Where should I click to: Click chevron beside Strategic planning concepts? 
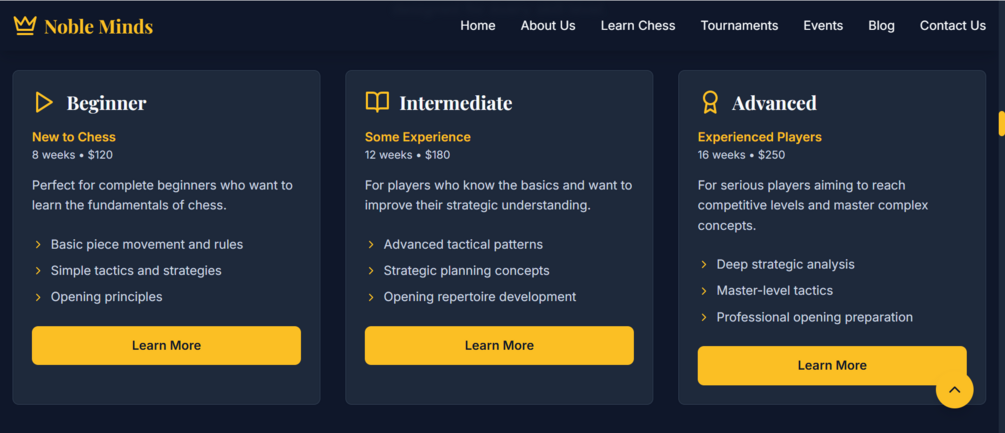tap(371, 271)
